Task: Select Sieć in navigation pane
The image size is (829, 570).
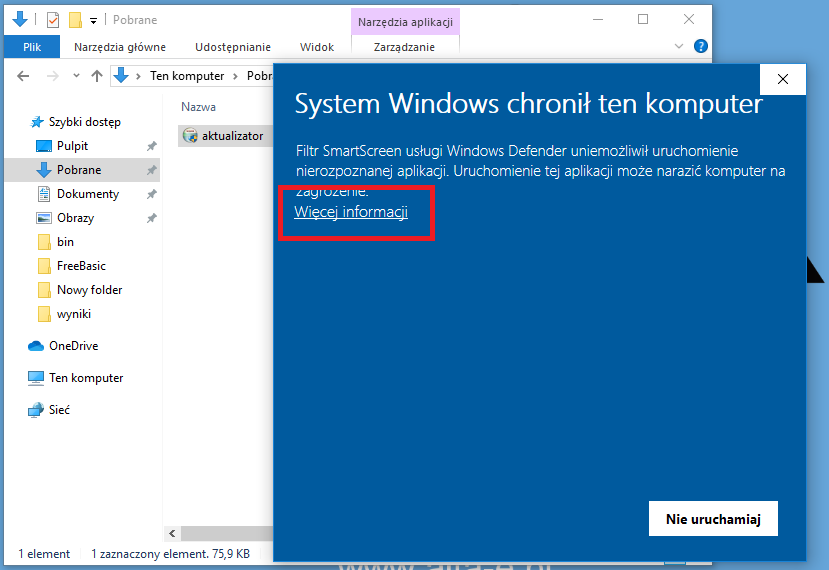Action: [59, 410]
